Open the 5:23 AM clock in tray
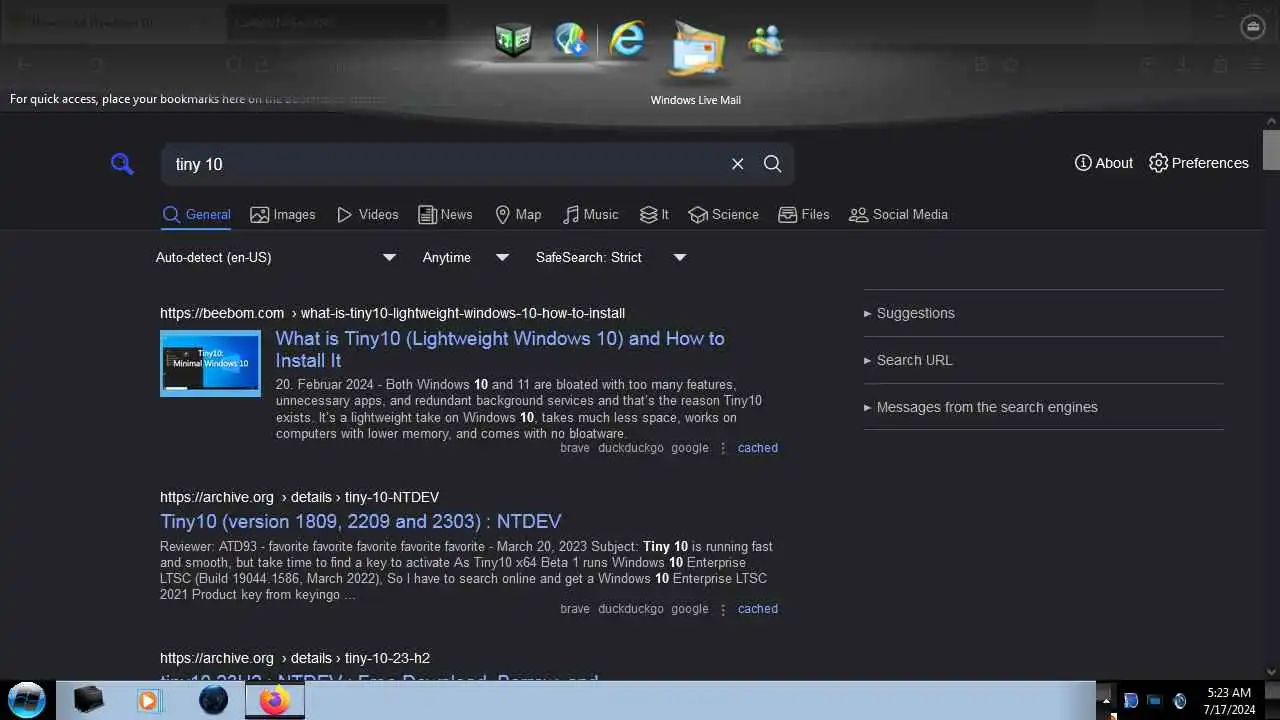Image resolution: width=1280 pixels, height=720 pixels. click(x=1229, y=700)
